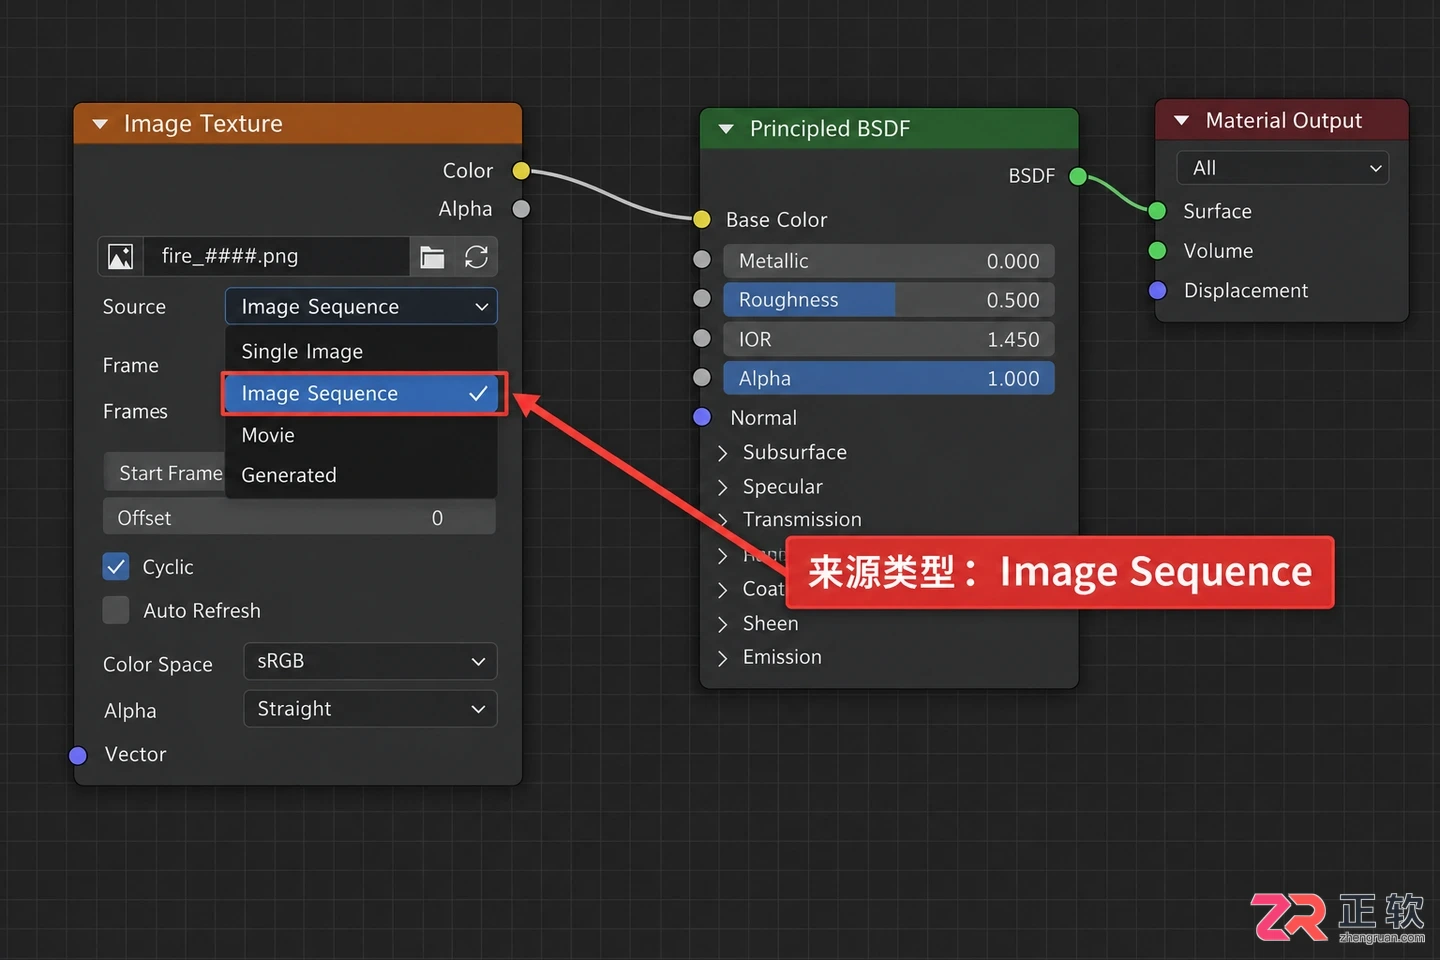Click the Displacement input socket
1440x960 pixels.
pyautogui.click(x=1158, y=291)
